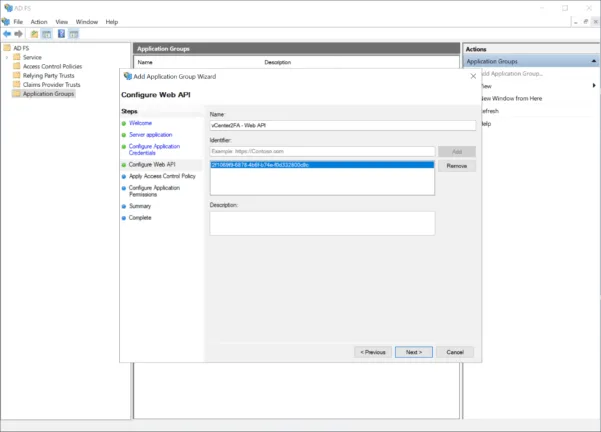
Task: Click the MMC console icon beside File menu
Action: click(5, 21)
